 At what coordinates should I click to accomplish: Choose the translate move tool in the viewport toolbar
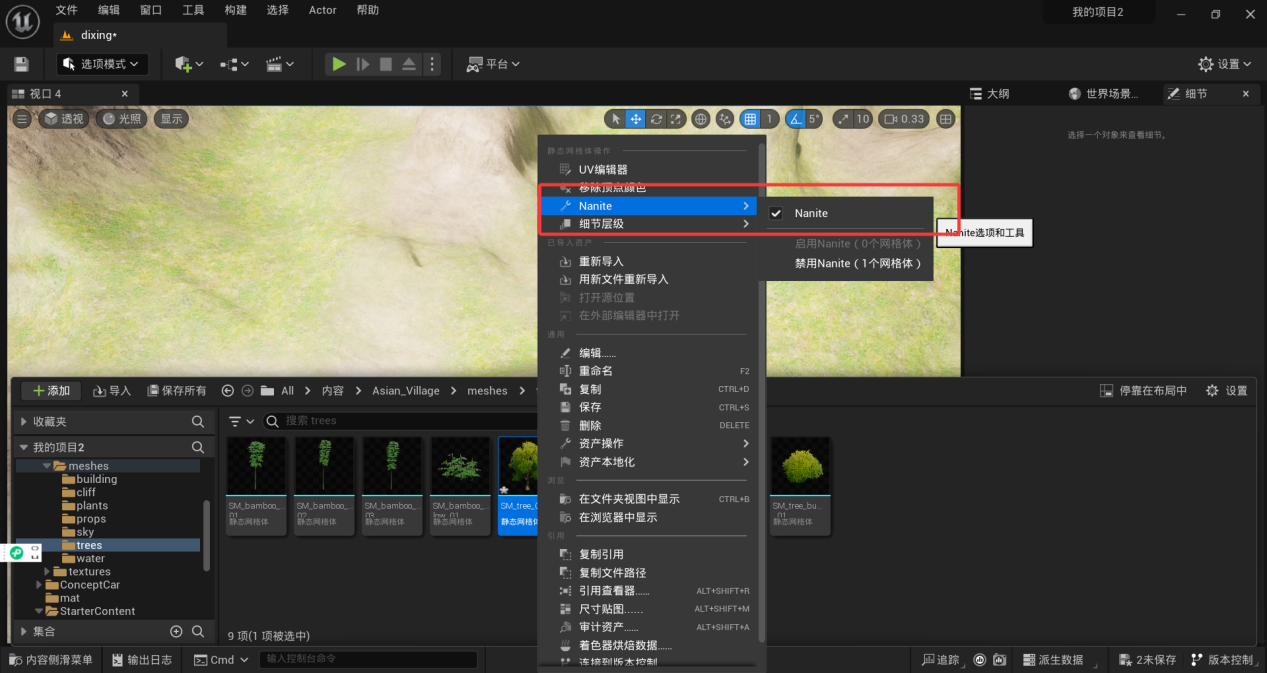pos(635,119)
